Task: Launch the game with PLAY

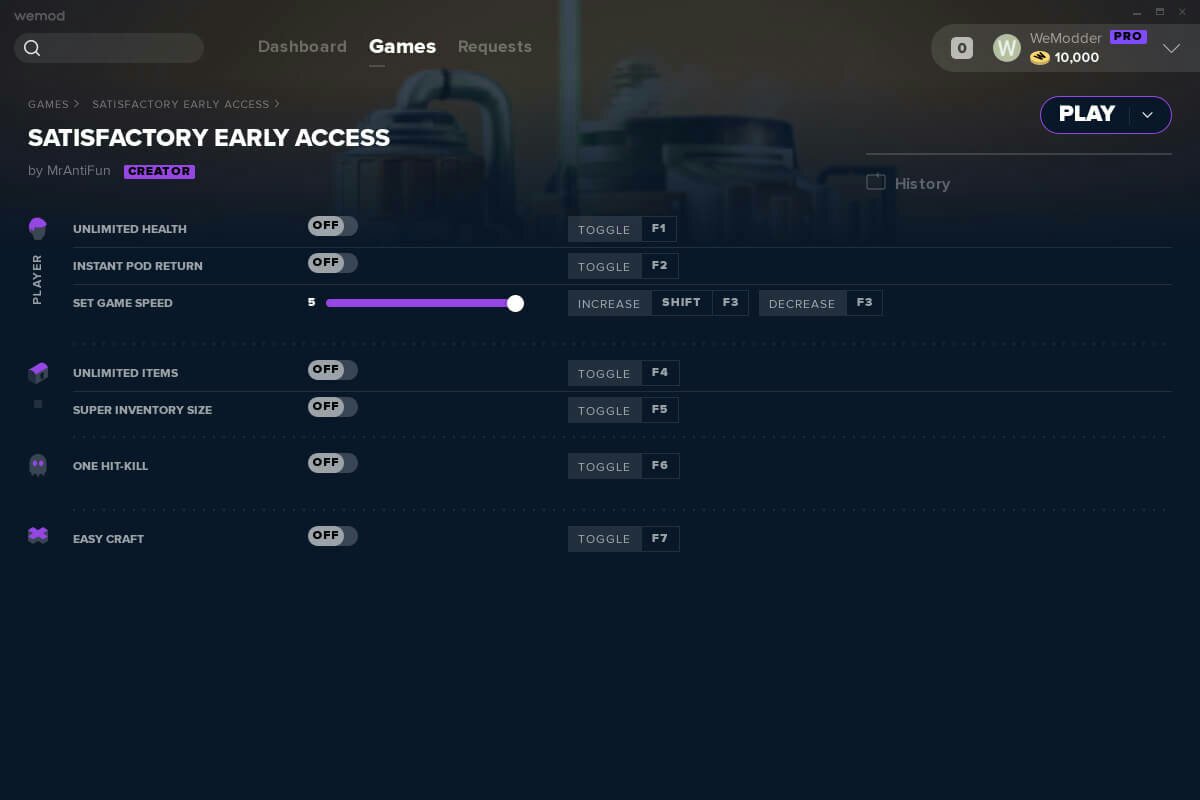Action: [1086, 115]
